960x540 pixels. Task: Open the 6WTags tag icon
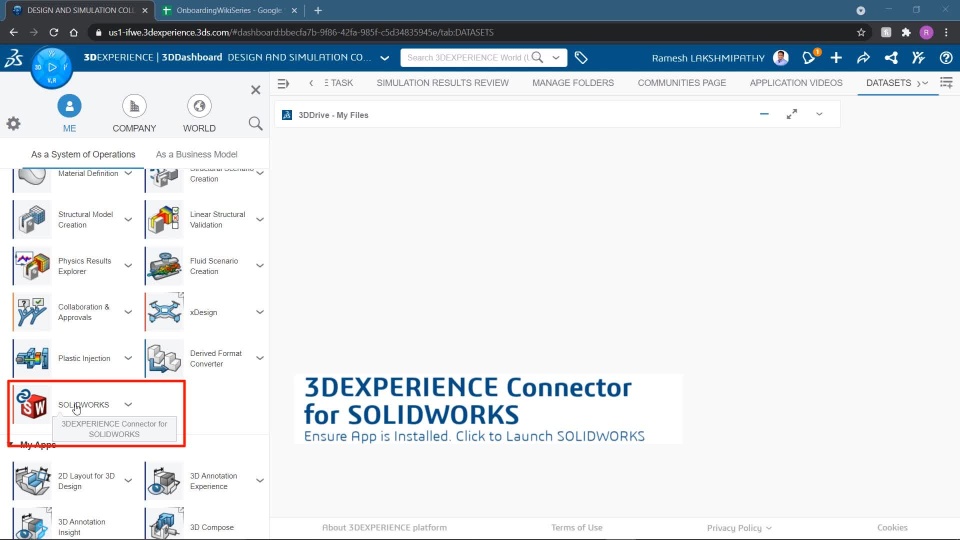(x=581, y=58)
